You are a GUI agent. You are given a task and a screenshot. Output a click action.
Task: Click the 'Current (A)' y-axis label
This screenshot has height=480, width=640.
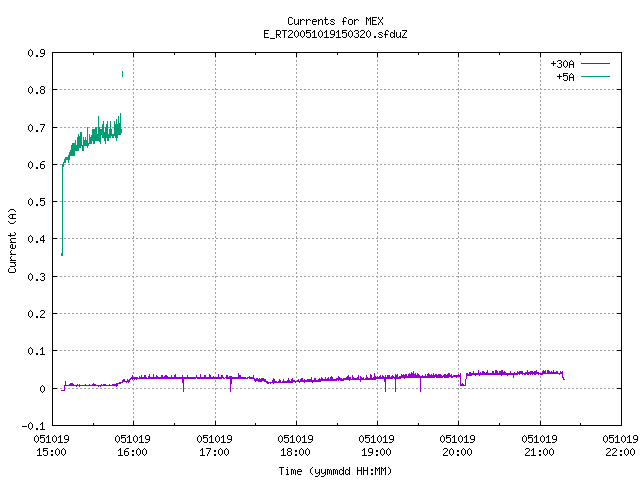tap(12, 240)
